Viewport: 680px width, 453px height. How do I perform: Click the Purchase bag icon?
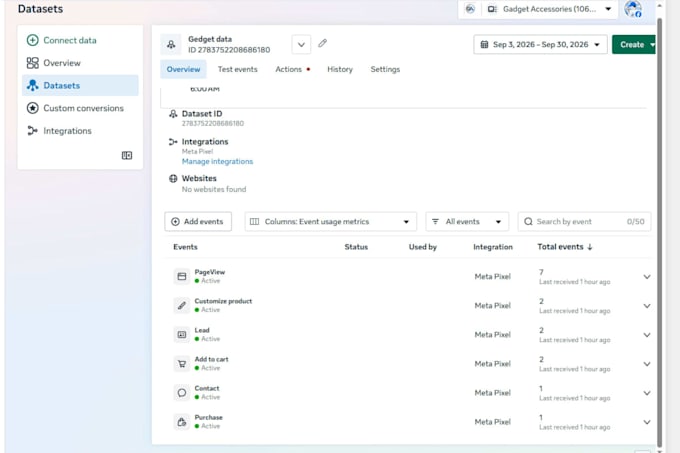182,421
